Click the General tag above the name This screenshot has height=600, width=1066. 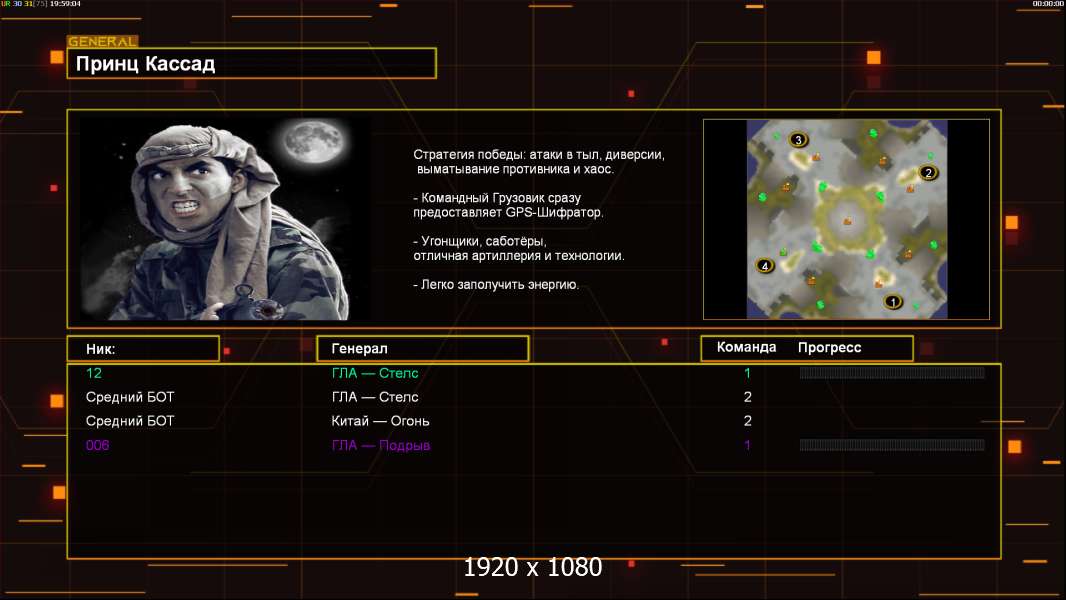coord(102,42)
